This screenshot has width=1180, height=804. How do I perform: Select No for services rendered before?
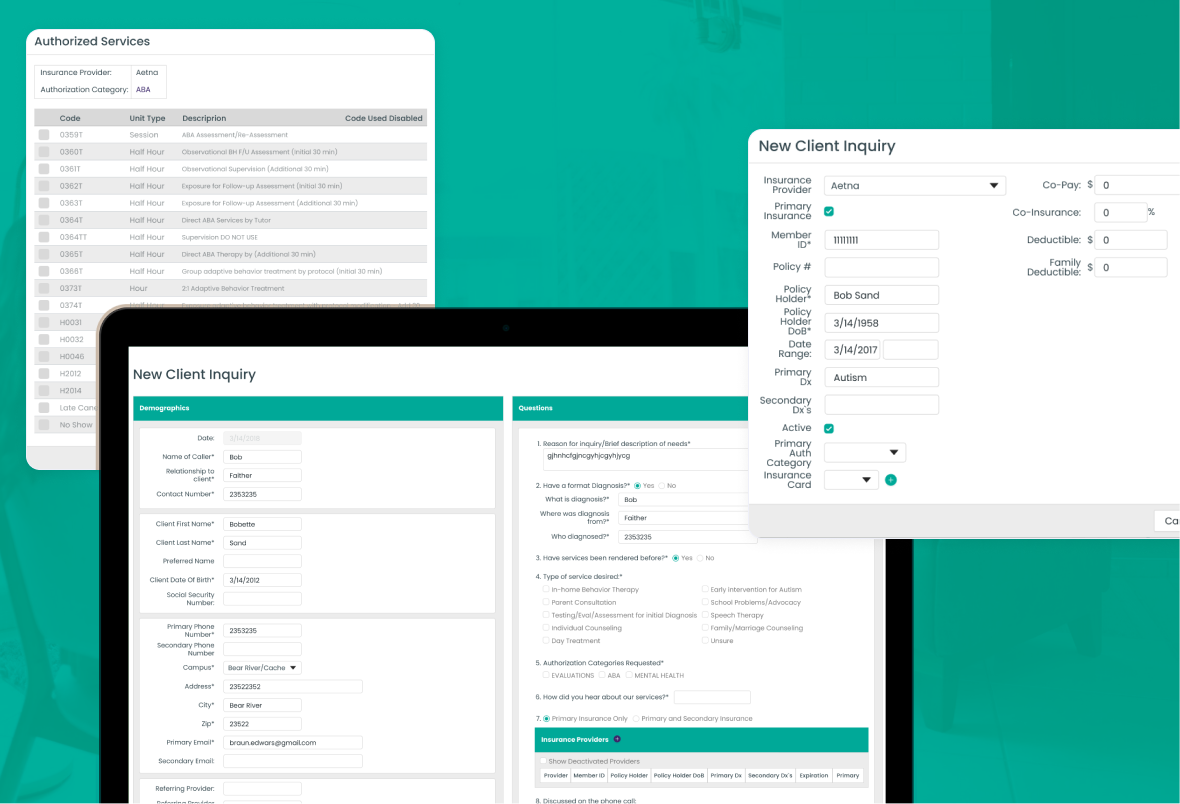(x=700, y=558)
